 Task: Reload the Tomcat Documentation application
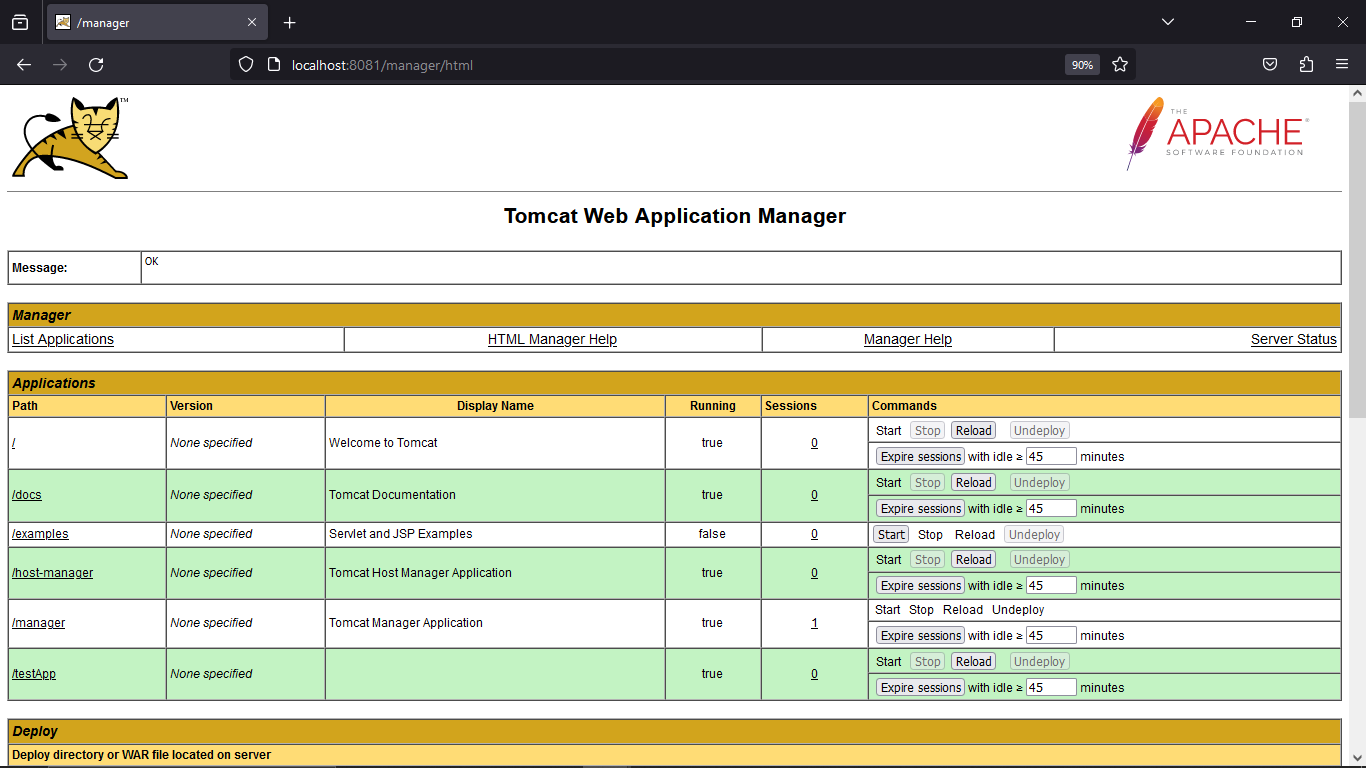[x=974, y=483]
